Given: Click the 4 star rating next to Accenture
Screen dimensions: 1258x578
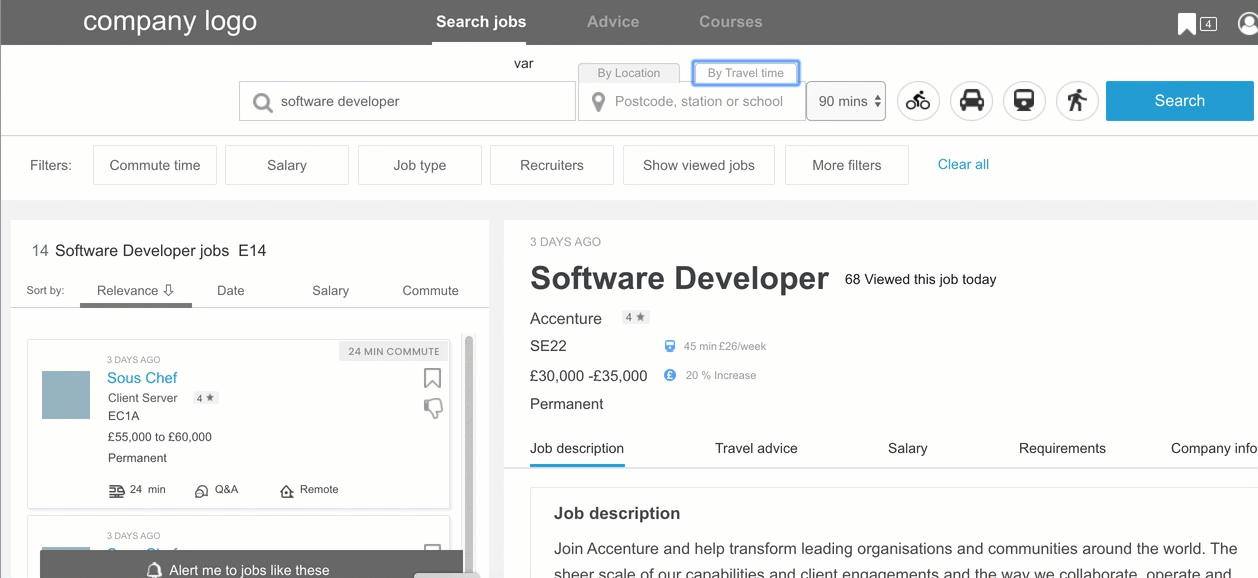Looking at the screenshot, I should (635, 317).
